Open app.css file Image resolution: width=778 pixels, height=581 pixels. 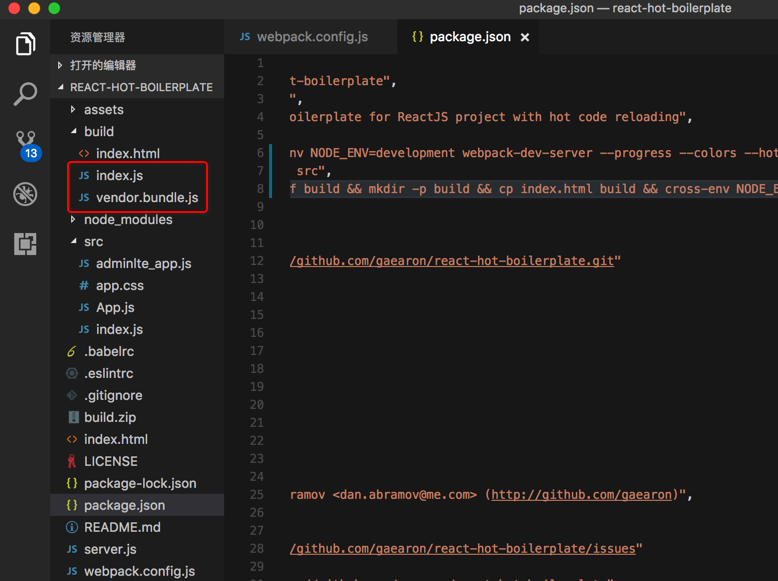point(137,285)
